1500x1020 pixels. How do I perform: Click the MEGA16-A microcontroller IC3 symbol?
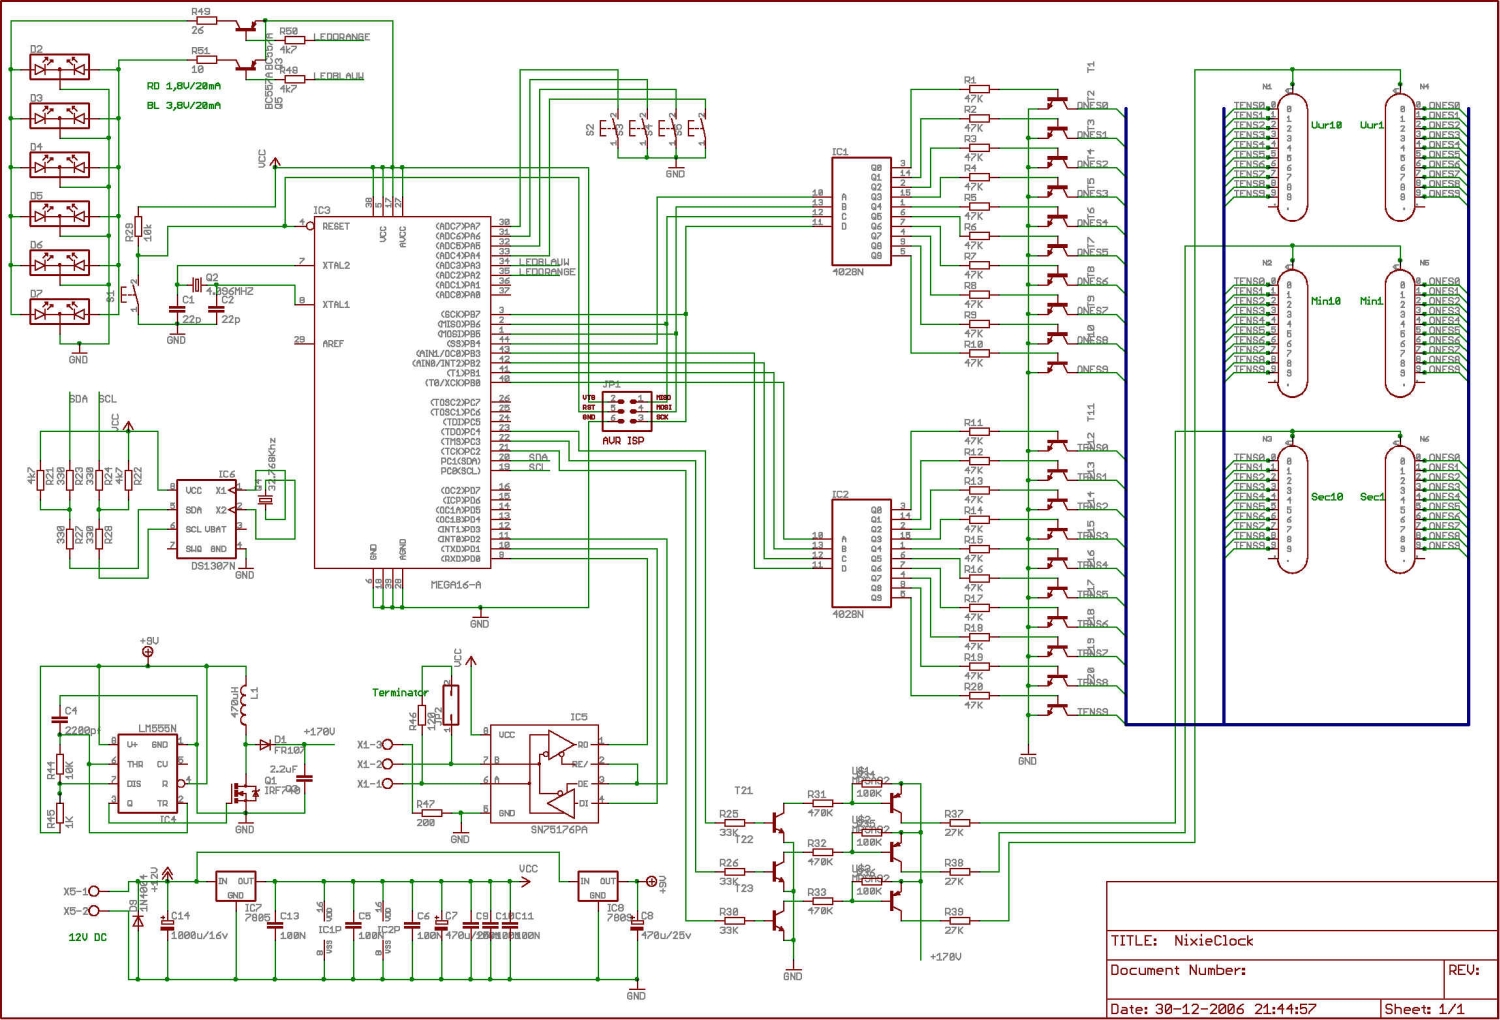tap(403, 392)
